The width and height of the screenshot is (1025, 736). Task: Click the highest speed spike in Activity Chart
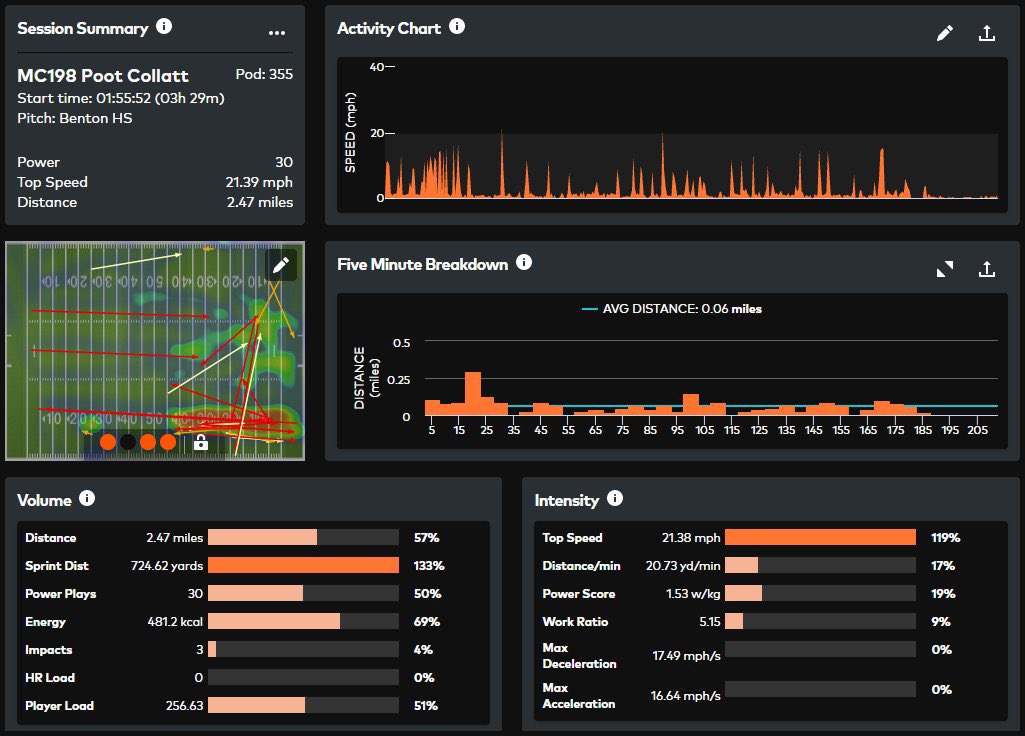(x=502, y=163)
